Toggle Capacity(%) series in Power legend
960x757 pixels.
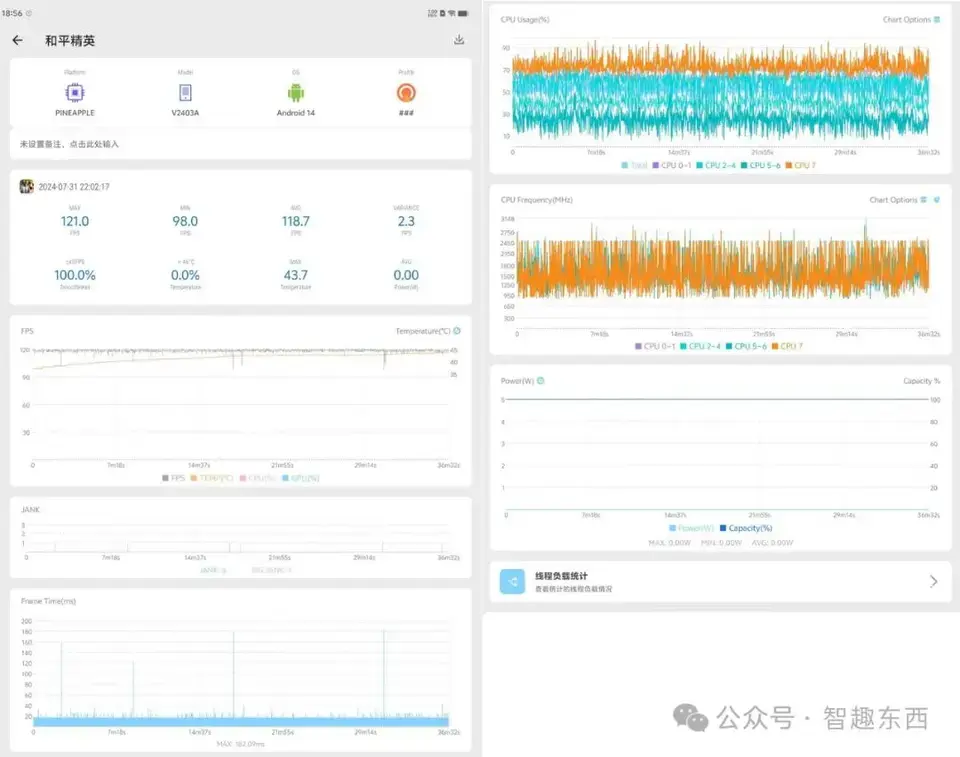pyautogui.click(x=746, y=528)
